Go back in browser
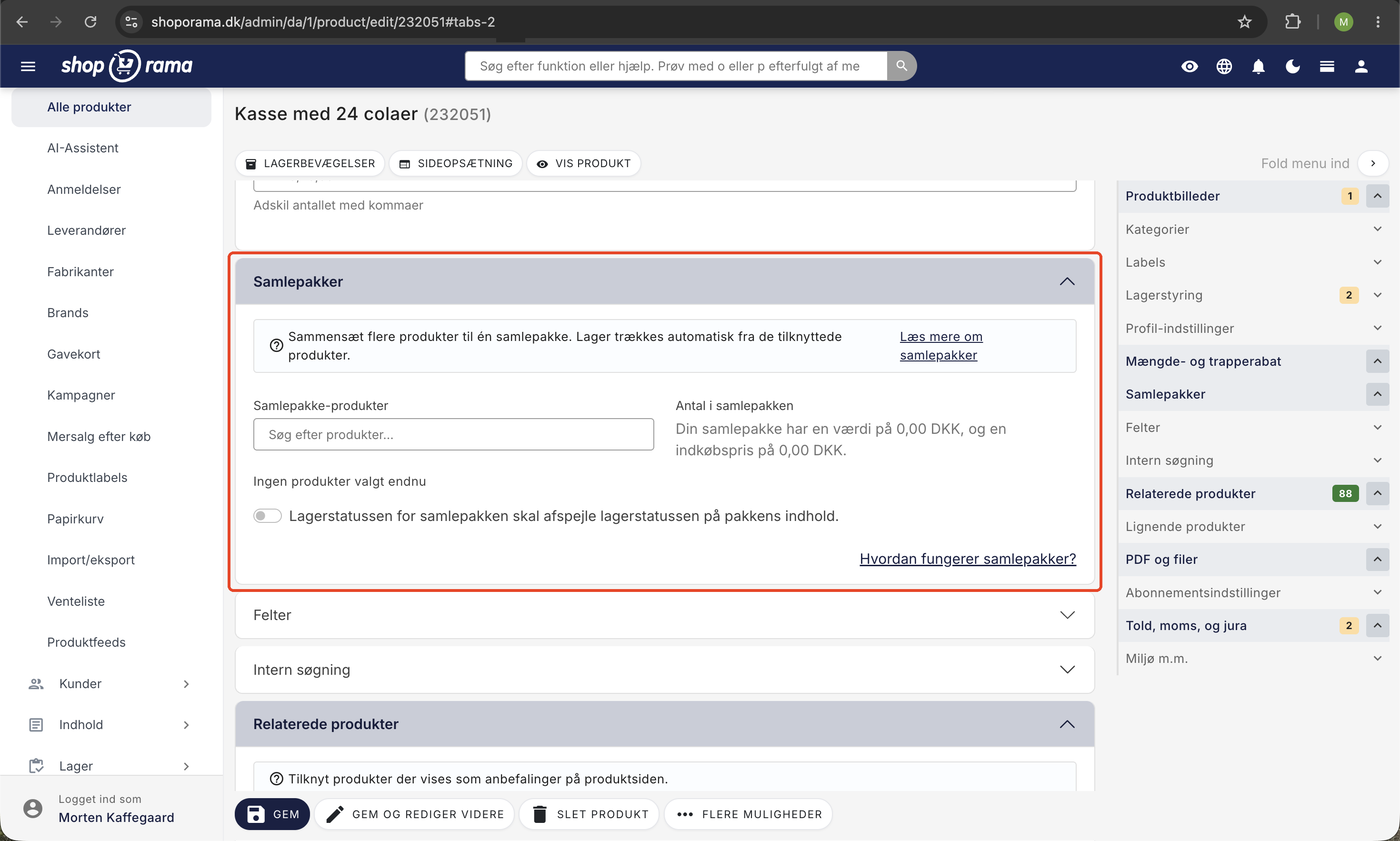The height and width of the screenshot is (841, 1400). point(22,21)
